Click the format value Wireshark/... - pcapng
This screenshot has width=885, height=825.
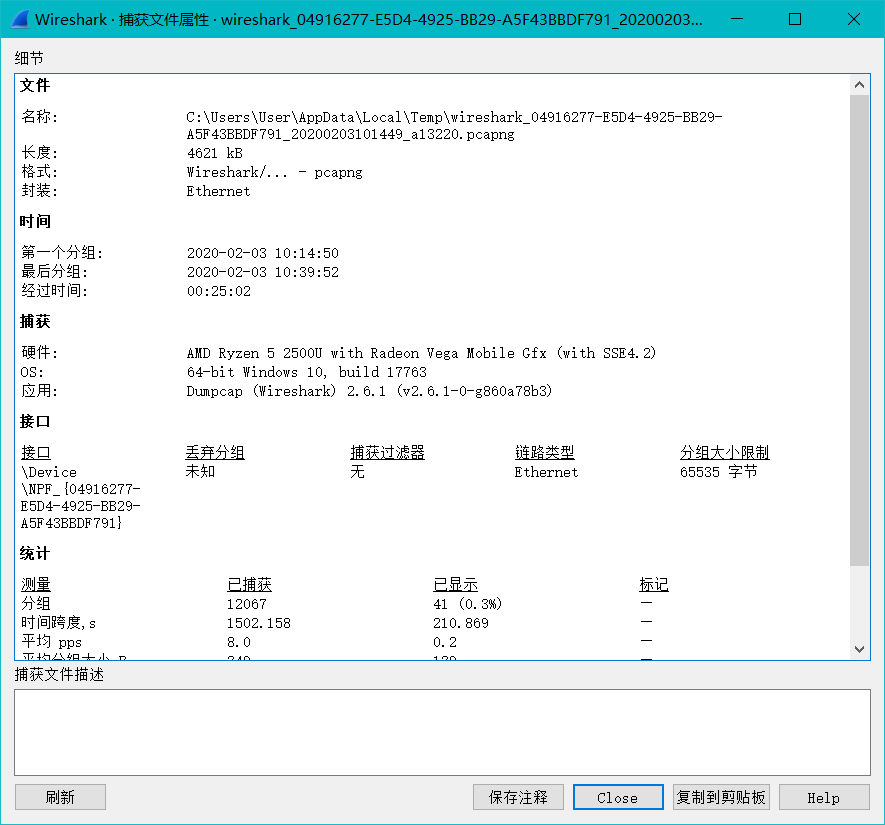coord(274,172)
